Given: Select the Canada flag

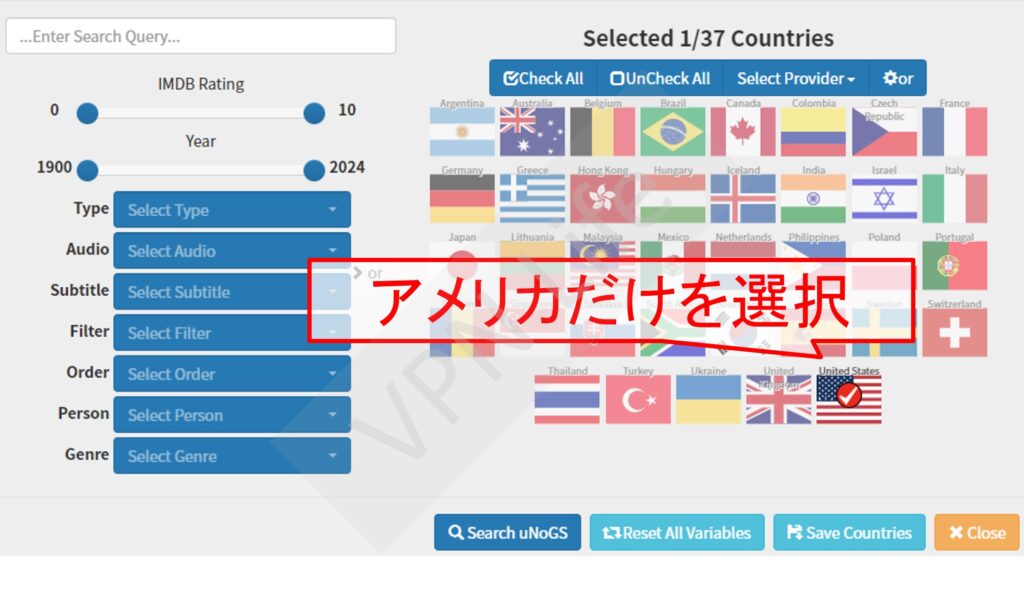Looking at the screenshot, I should click(x=744, y=130).
